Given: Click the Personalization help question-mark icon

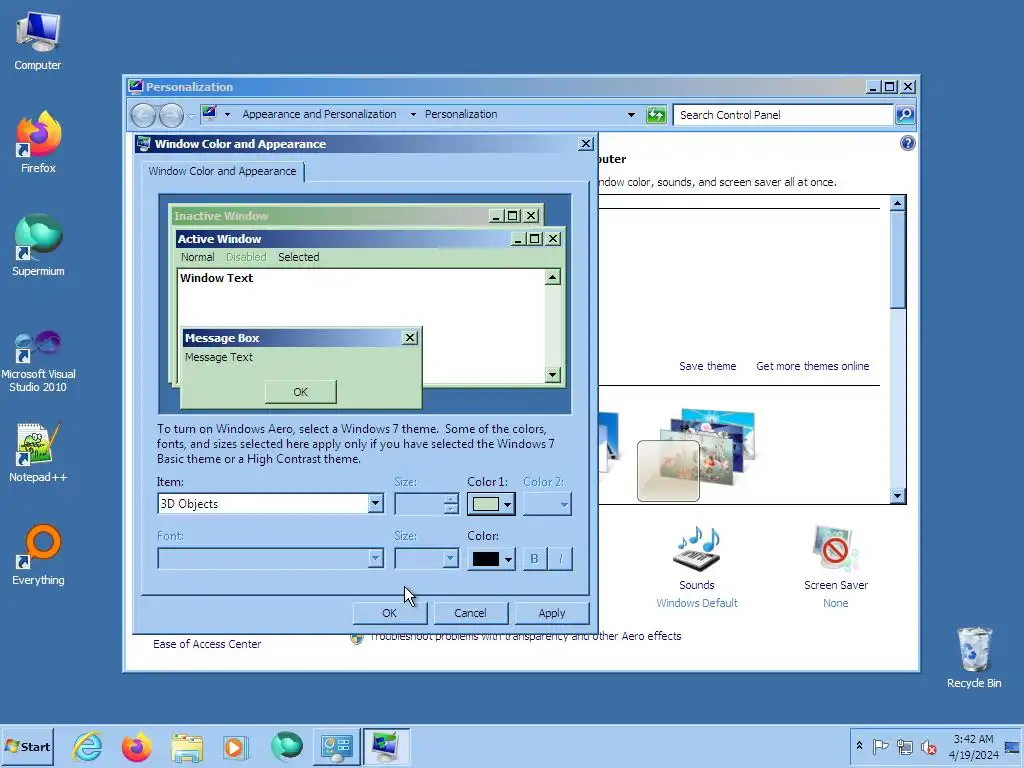Looking at the screenshot, I should click(x=908, y=143).
